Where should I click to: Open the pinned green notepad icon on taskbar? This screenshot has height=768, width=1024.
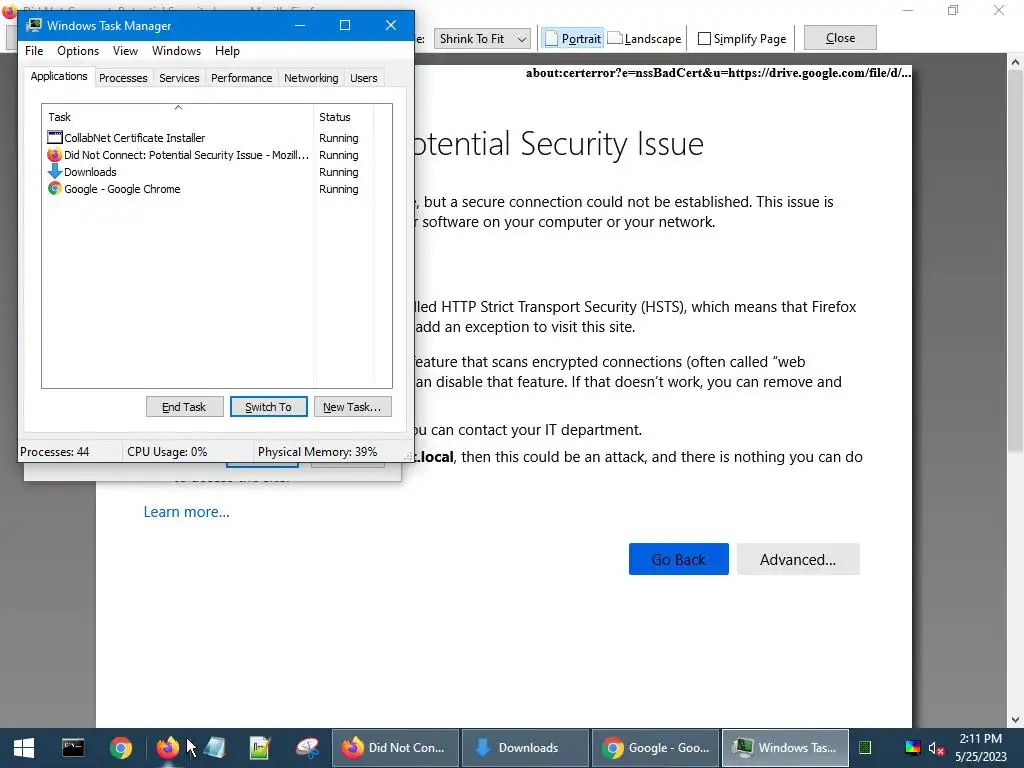(x=260, y=748)
